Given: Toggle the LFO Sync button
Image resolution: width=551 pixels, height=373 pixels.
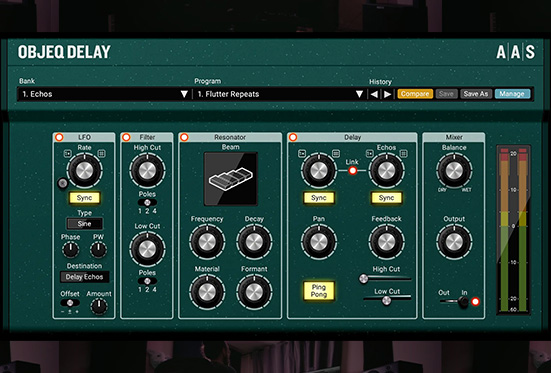Looking at the screenshot, I should 84,198.
